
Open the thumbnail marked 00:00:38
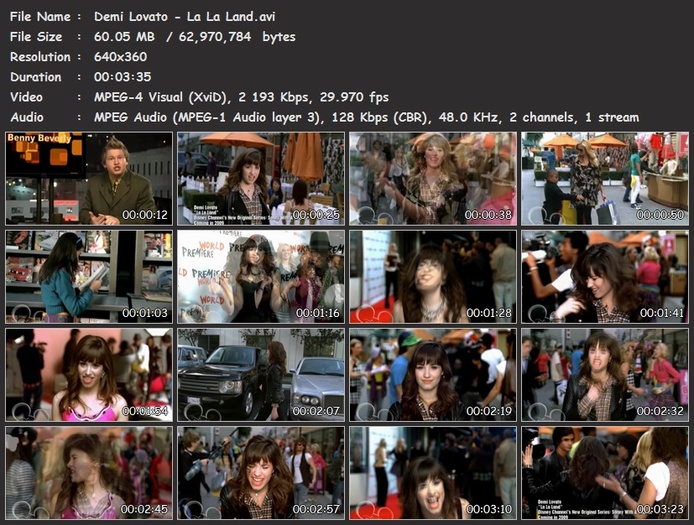click(x=432, y=178)
